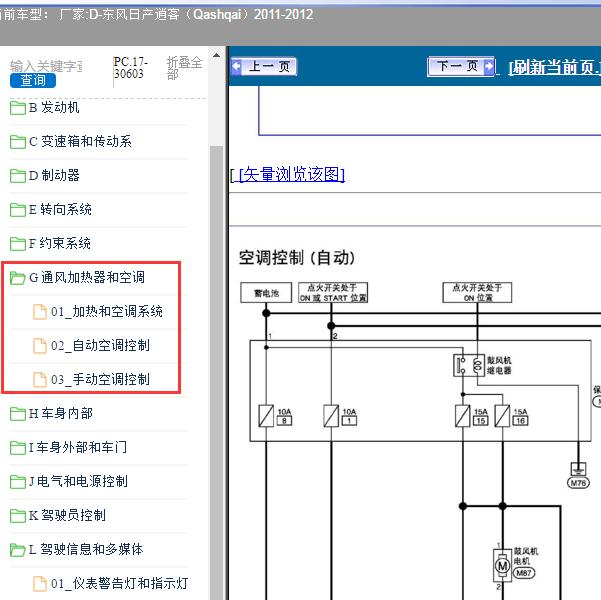Click folder icon beside E 转向系统
The height and width of the screenshot is (600, 601).
pyautogui.click(x=18, y=210)
